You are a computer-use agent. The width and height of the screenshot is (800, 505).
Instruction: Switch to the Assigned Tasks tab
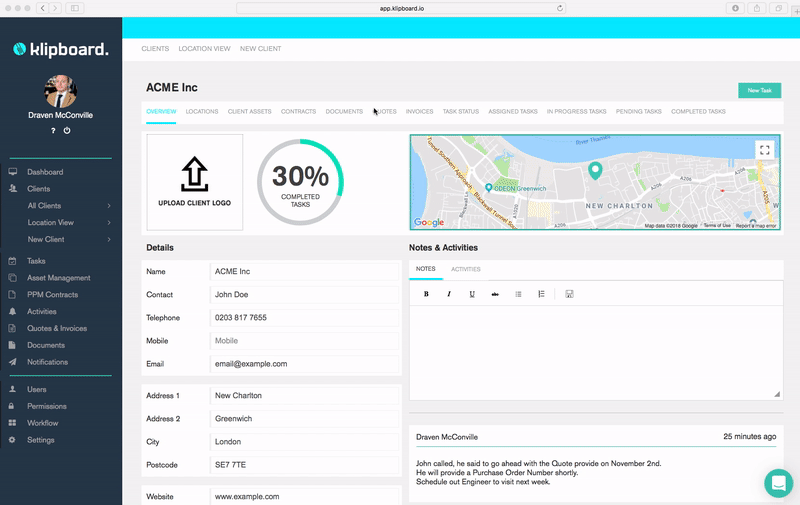click(x=513, y=111)
